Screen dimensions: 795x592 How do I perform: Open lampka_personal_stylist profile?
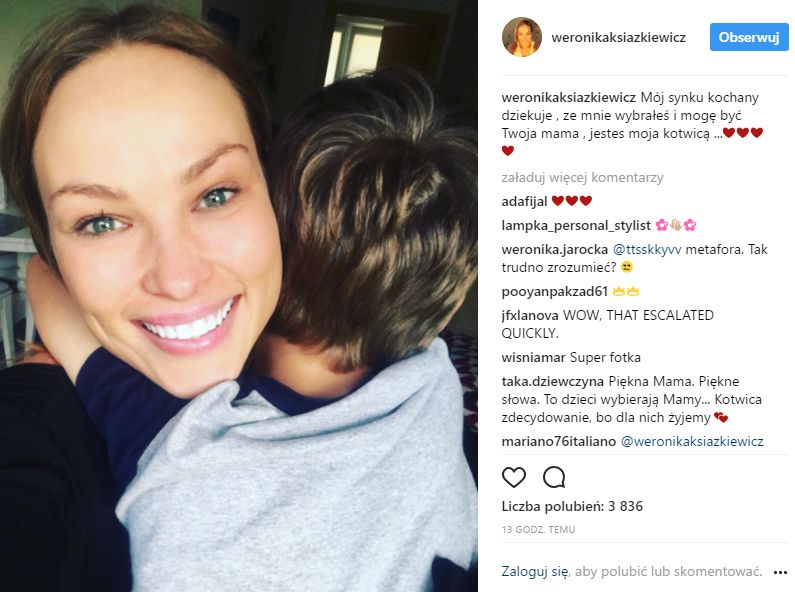coord(576,226)
